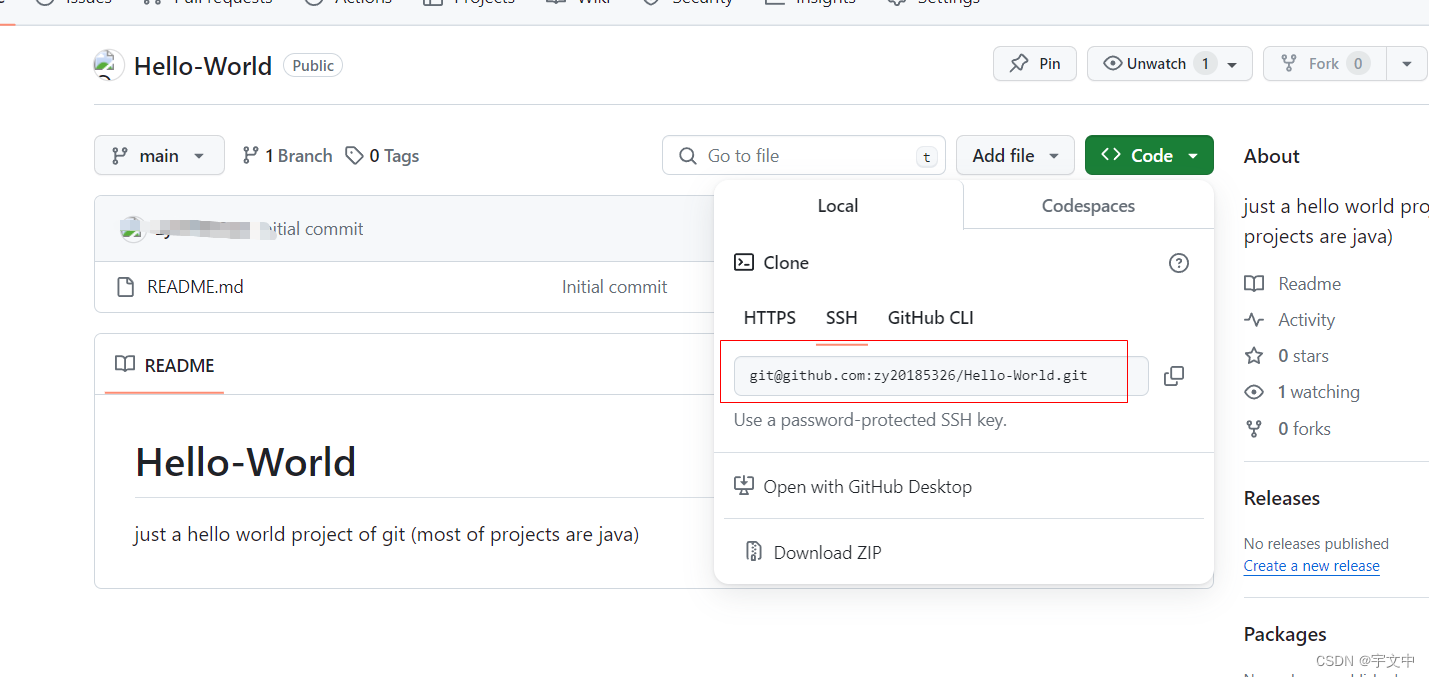Viewport: 1429px width, 677px height.
Task: Click Create a new release link
Action: [x=1311, y=565]
